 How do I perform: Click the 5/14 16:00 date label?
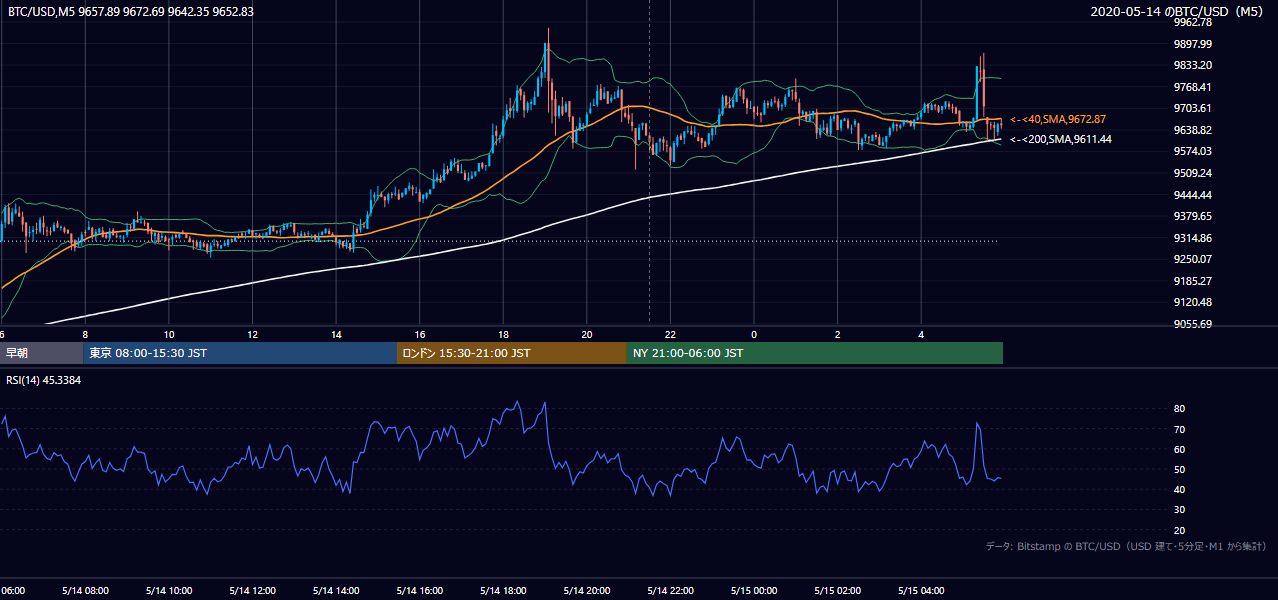pyautogui.click(x=420, y=591)
